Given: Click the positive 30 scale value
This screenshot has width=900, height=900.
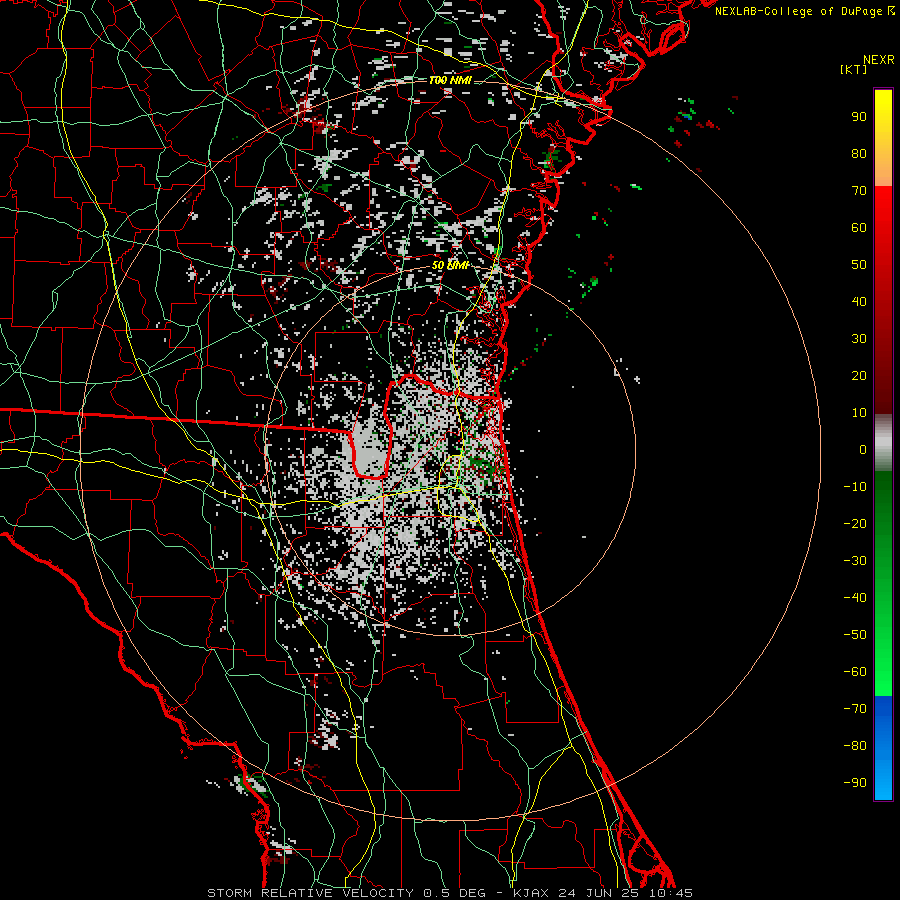Looking at the screenshot, I should point(859,339).
